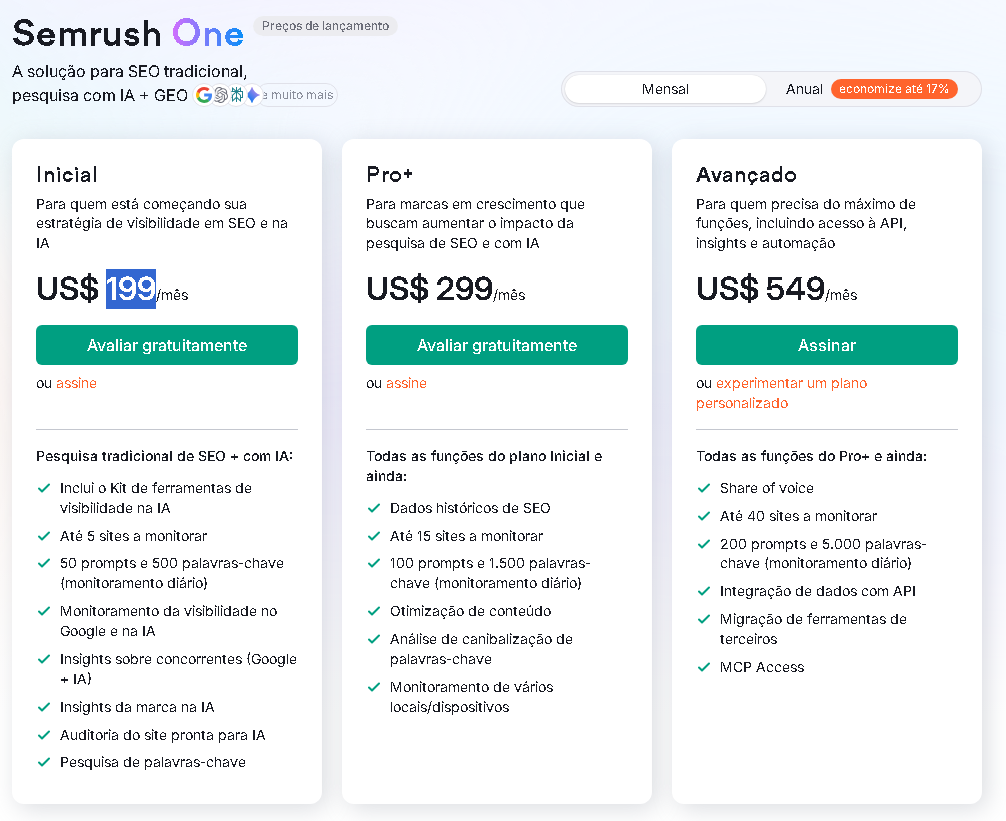Click the Google icon next to GEO
The height and width of the screenshot is (821, 1006).
tap(204, 95)
